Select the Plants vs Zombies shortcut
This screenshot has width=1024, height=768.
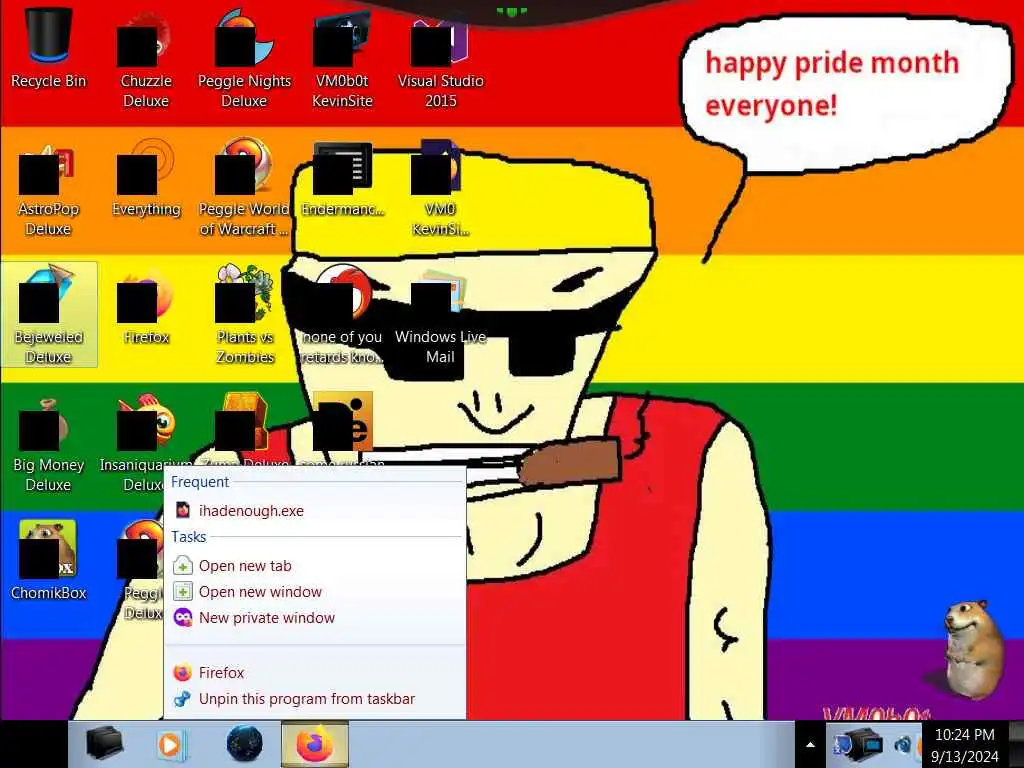pyautogui.click(x=244, y=315)
